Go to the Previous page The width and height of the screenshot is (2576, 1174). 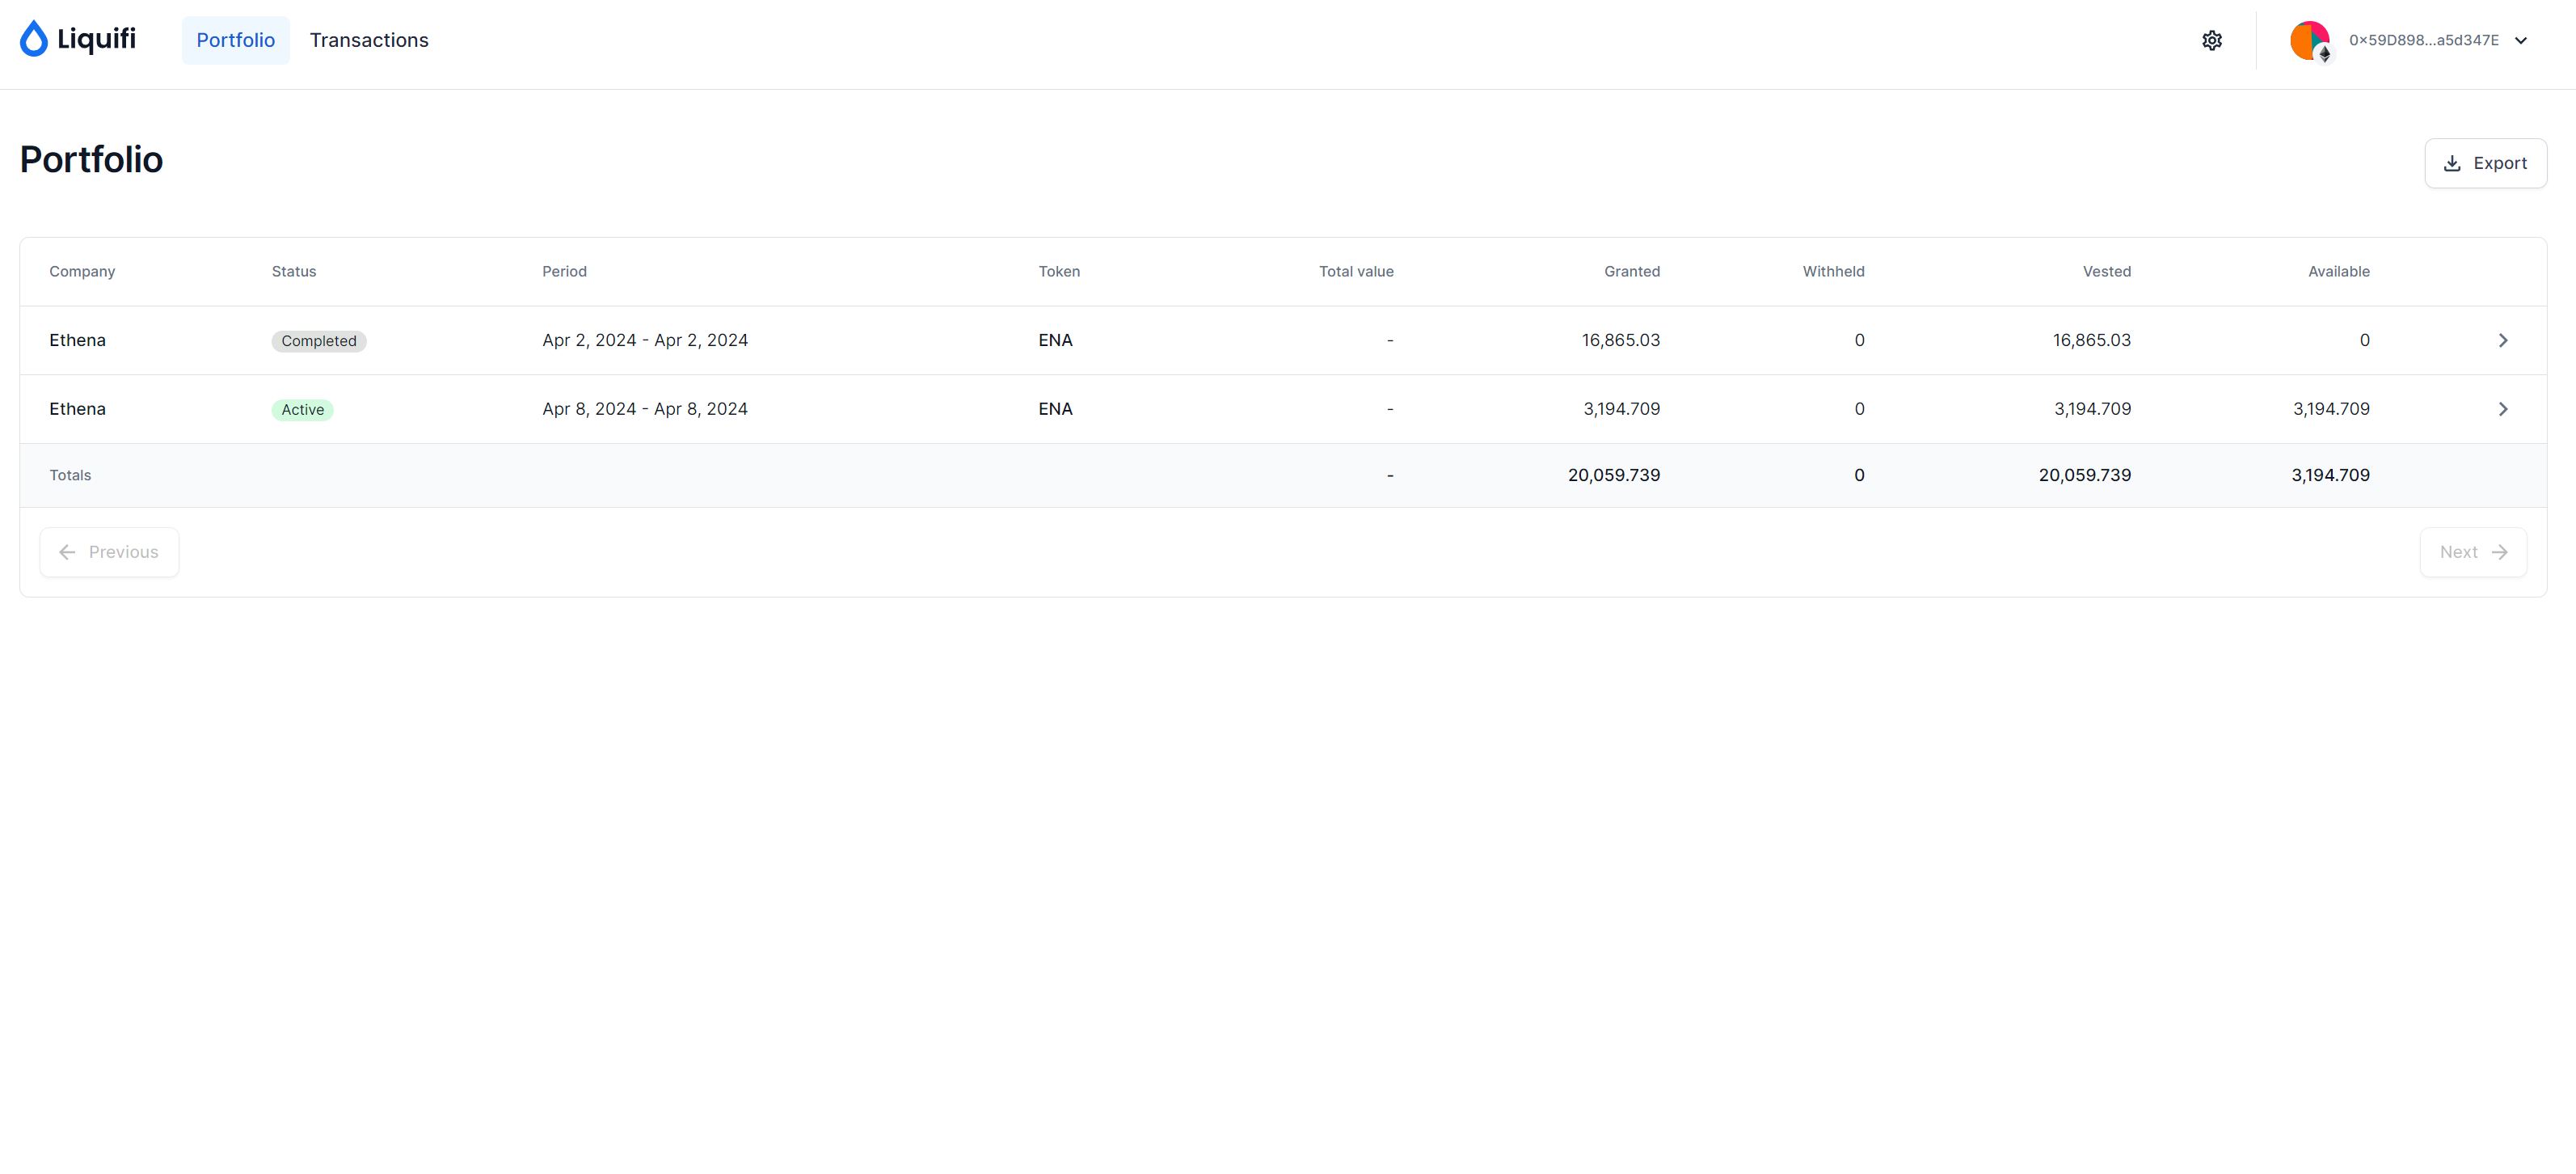pos(109,552)
